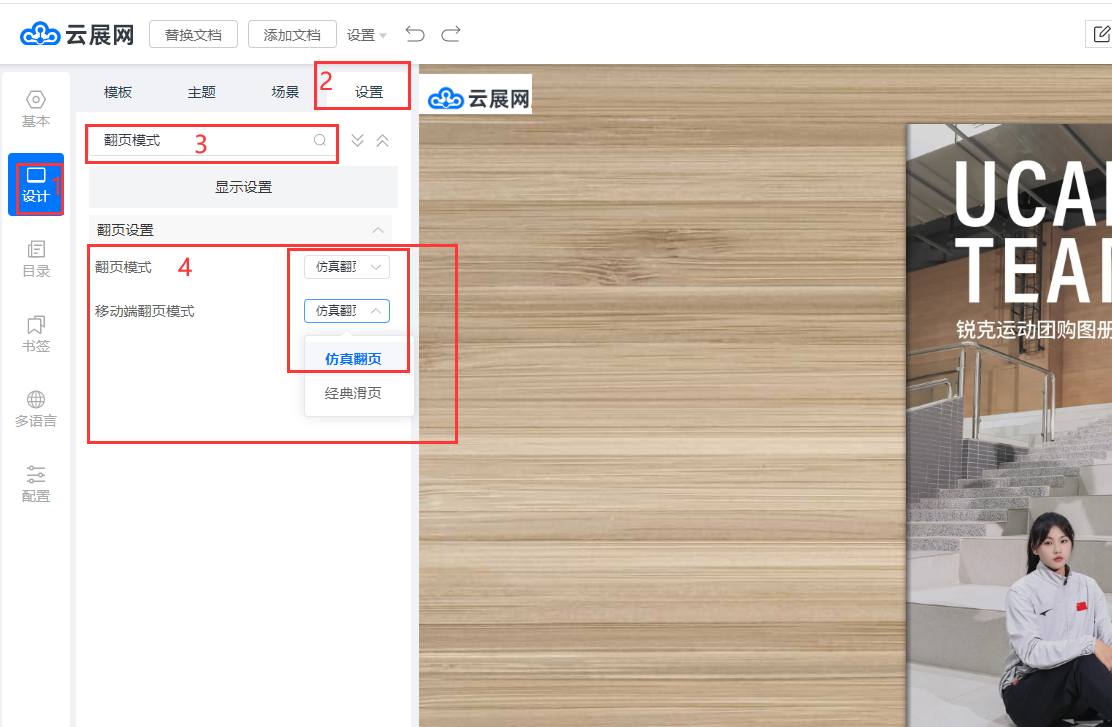Open the 目录 sidebar panel
The image size is (1112, 727).
pos(36,259)
